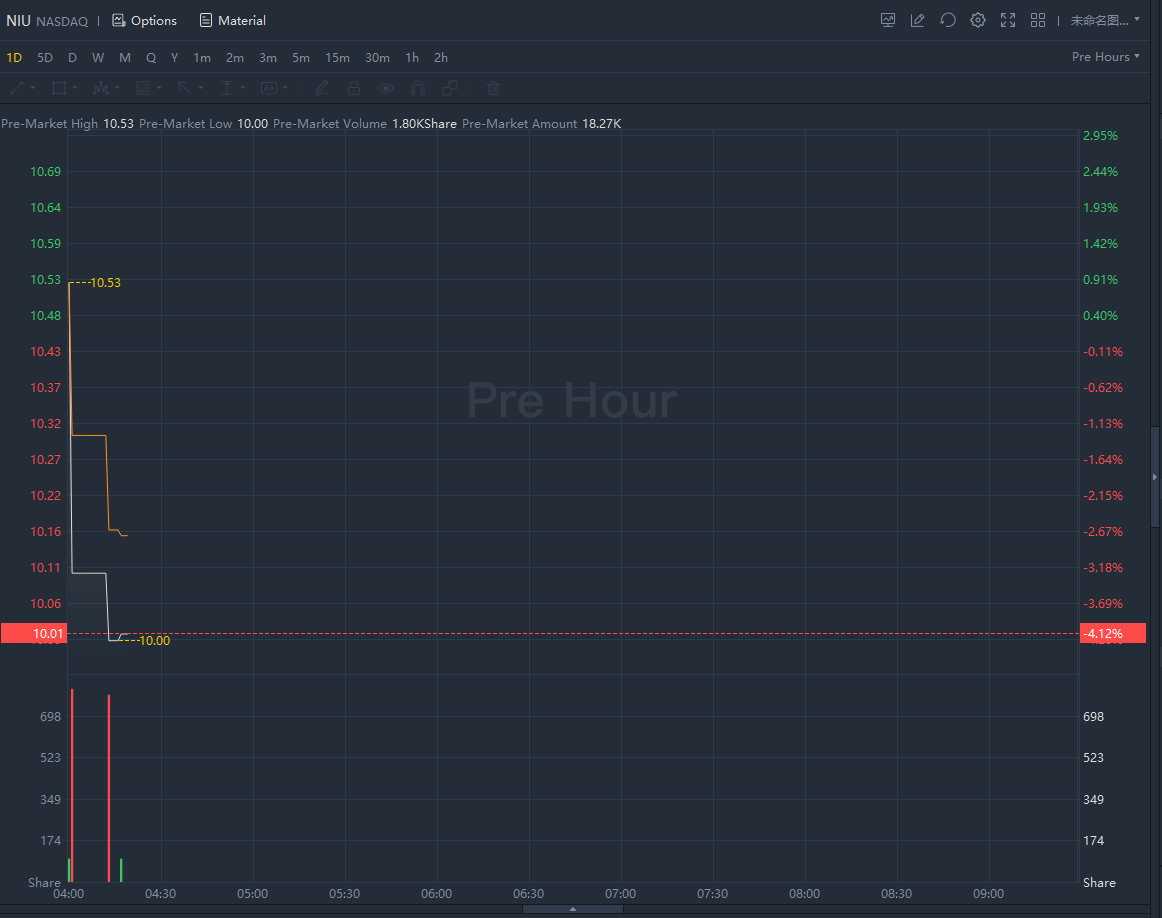Expand the Fibonacci levels tool dropdown

tap(159, 88)
